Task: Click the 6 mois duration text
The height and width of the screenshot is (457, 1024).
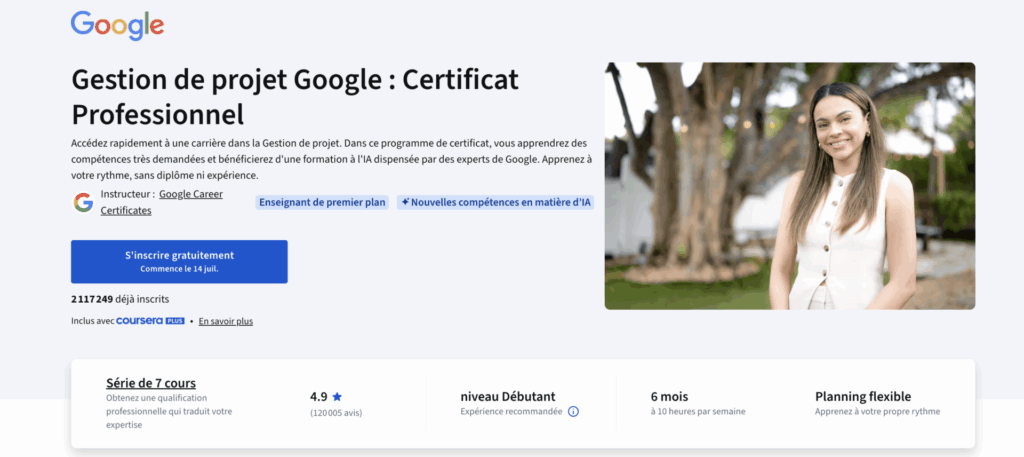Action: tap(669, 396)
